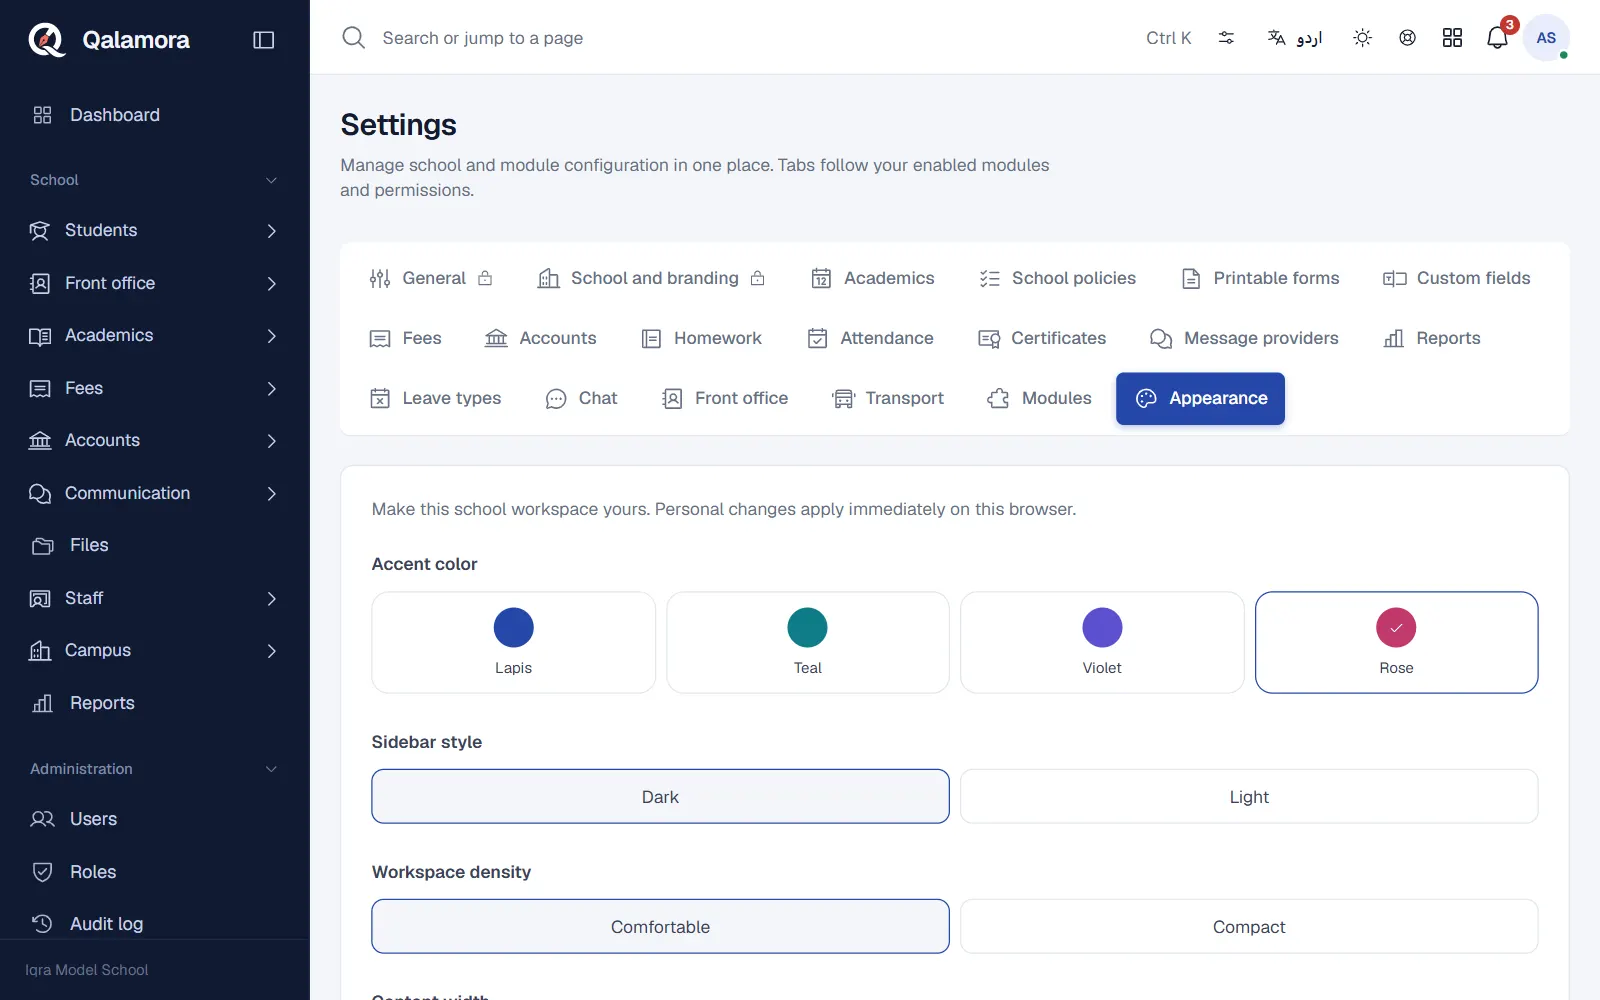Expand the Staff chevron
This screenshot has width=1600, height=1000.
pyautogui.click(x=272, y=599)
